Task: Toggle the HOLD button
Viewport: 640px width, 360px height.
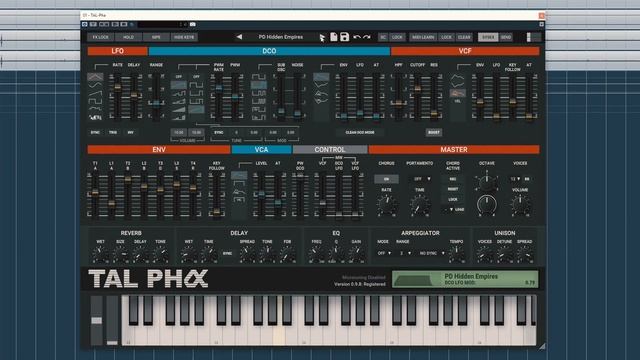Action: click(x=129, y=37)
